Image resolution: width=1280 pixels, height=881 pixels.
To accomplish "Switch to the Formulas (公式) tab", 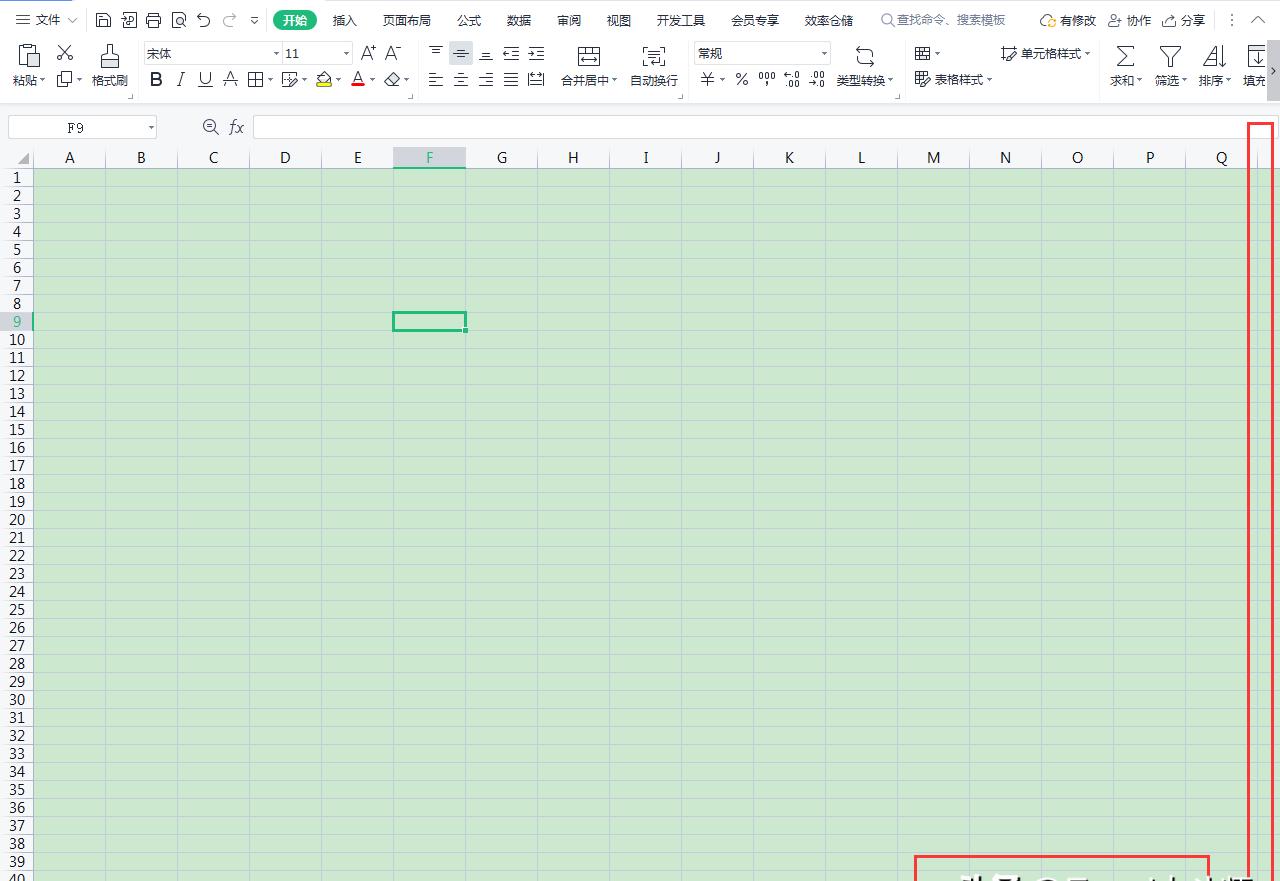I will 469,20.
